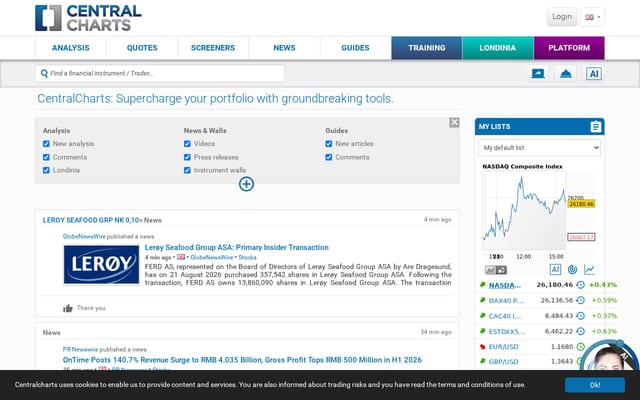Close the filter panel with the X
Viewport: 640px width, 400px height.
454,122
